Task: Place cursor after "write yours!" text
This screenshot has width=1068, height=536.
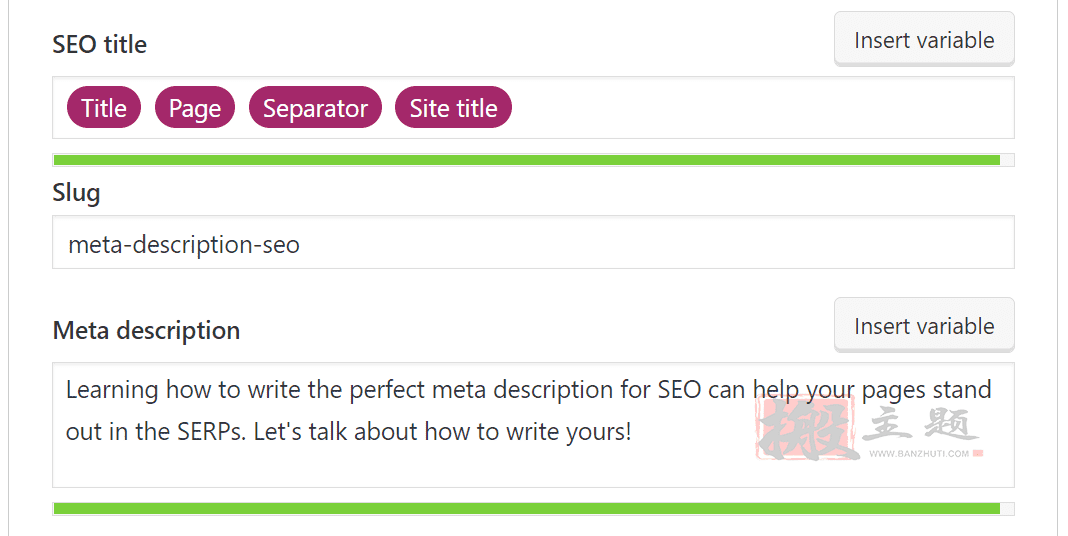Action: [633, 431]
